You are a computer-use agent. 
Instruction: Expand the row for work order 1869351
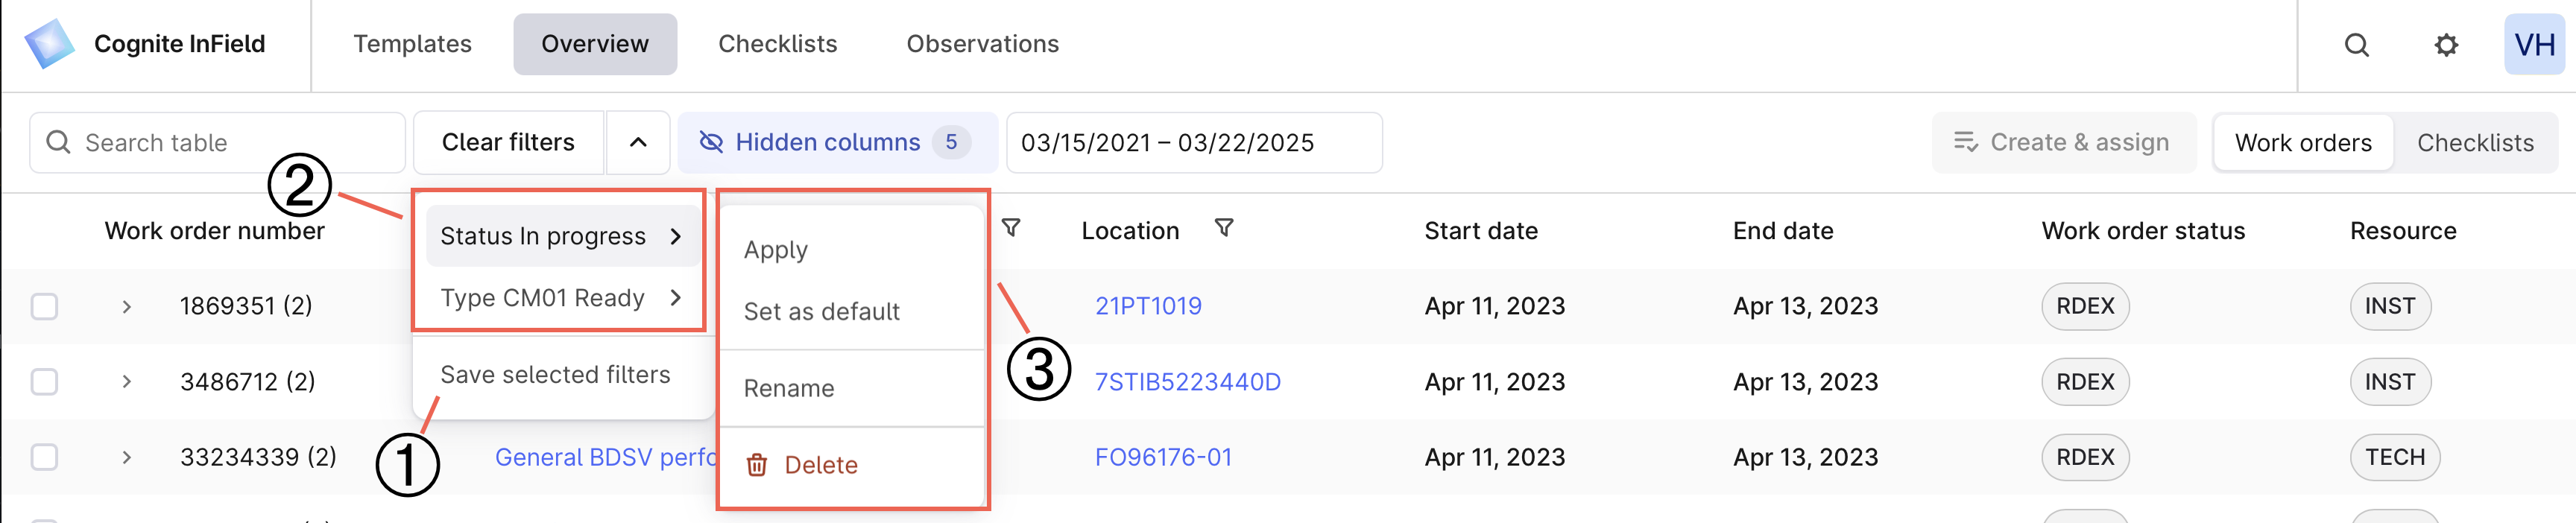(126, 306)
